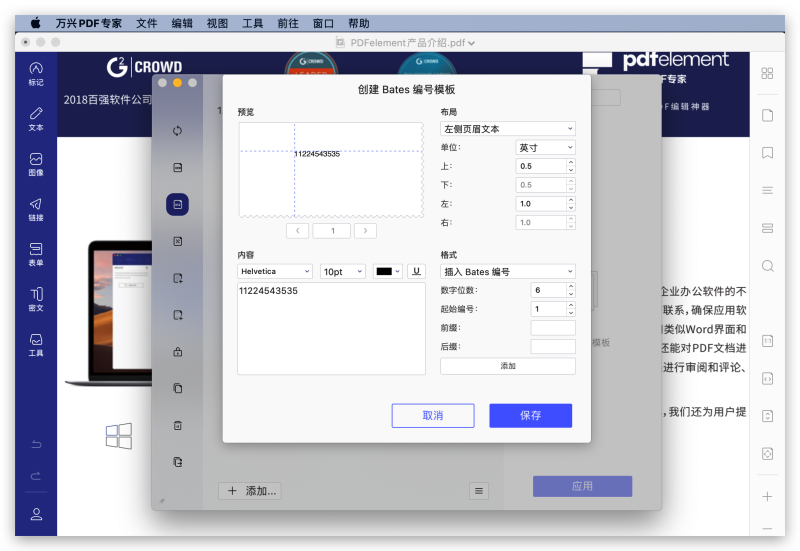Viewport: 800px width, 551px height.
Task: Click the user account icon at bottom left
Action: pyautogui.click(x=36, y=514)
